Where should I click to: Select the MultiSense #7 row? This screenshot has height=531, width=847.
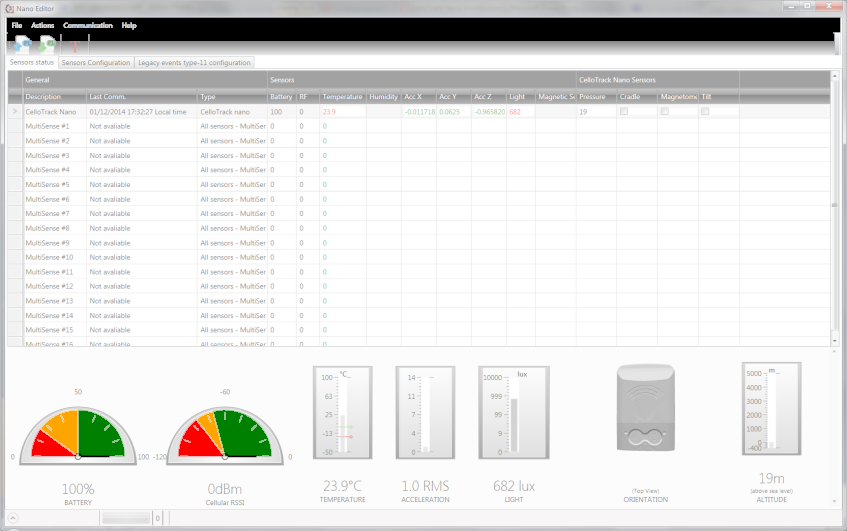[419, 214]
